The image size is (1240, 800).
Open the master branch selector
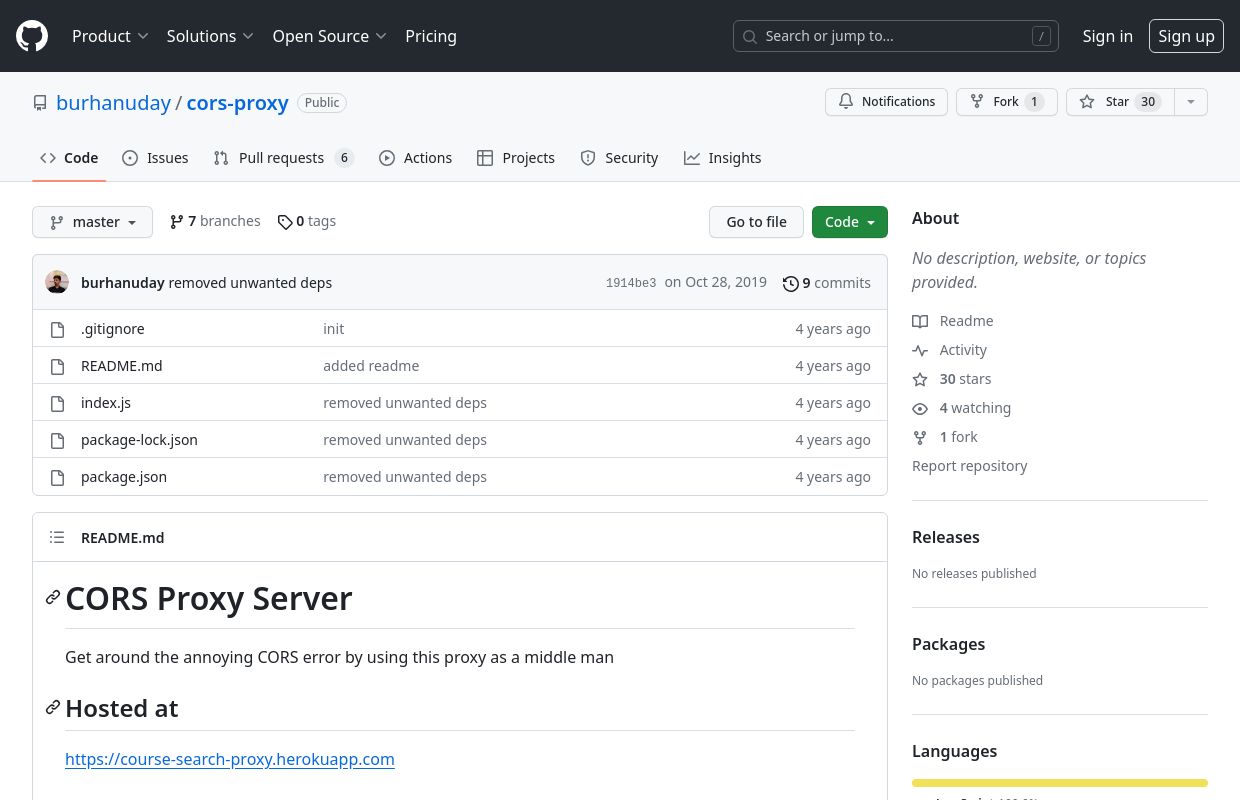[92, 222]
